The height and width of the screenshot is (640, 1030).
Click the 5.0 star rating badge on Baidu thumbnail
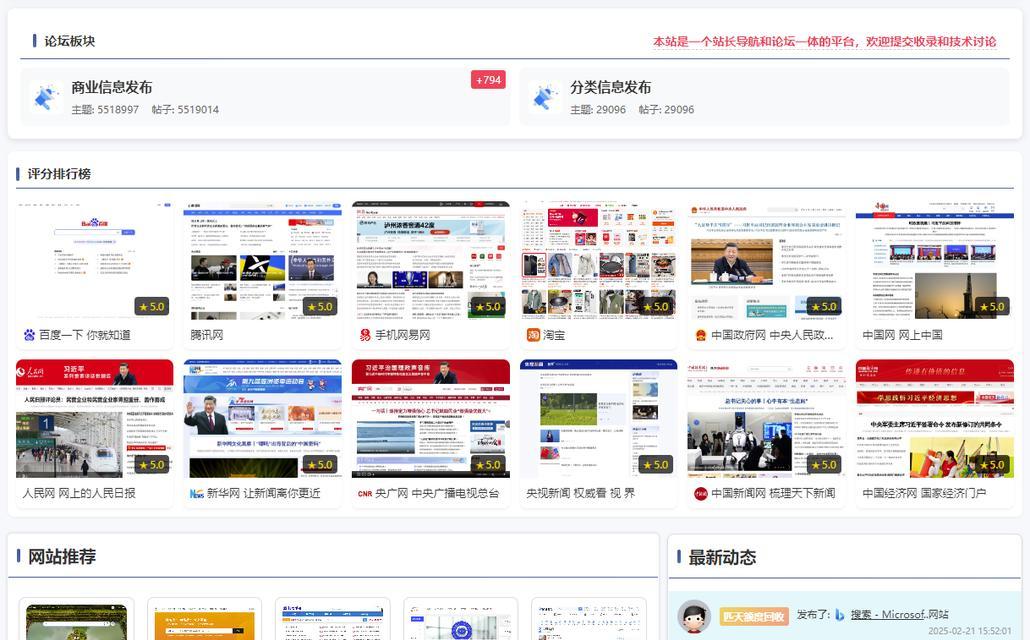tap(152, 307)
